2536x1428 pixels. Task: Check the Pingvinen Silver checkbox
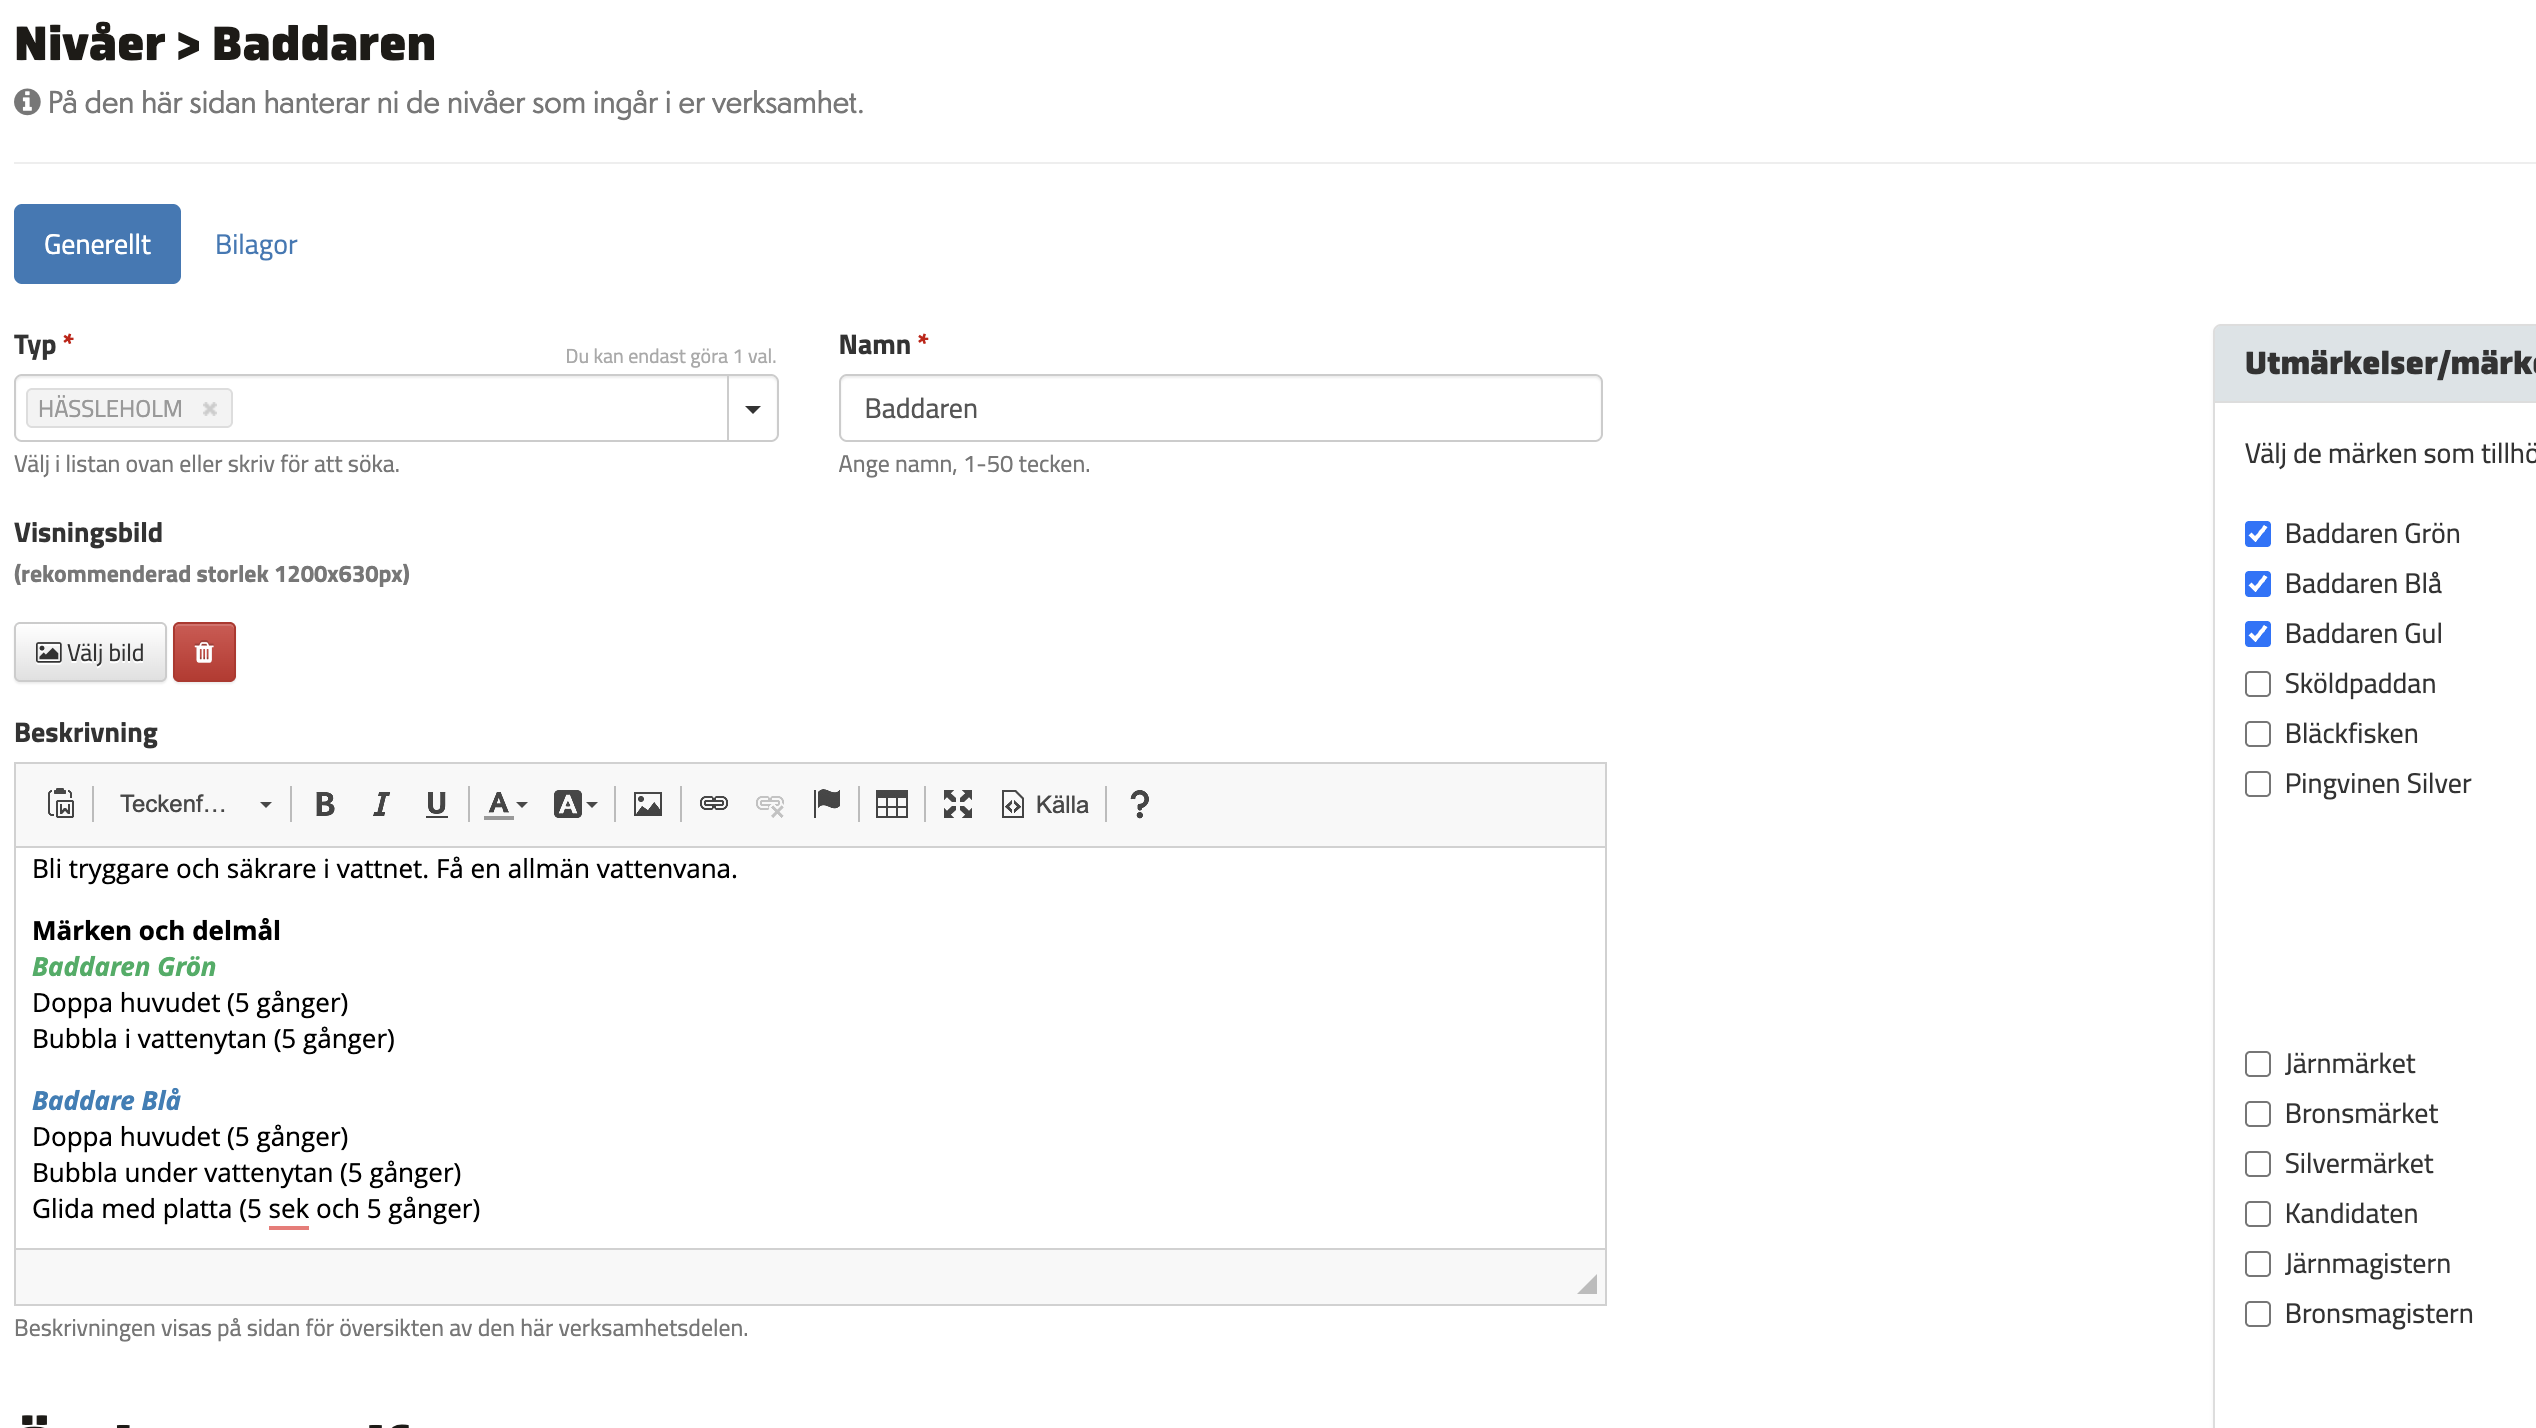click(x=2258, y=784)
